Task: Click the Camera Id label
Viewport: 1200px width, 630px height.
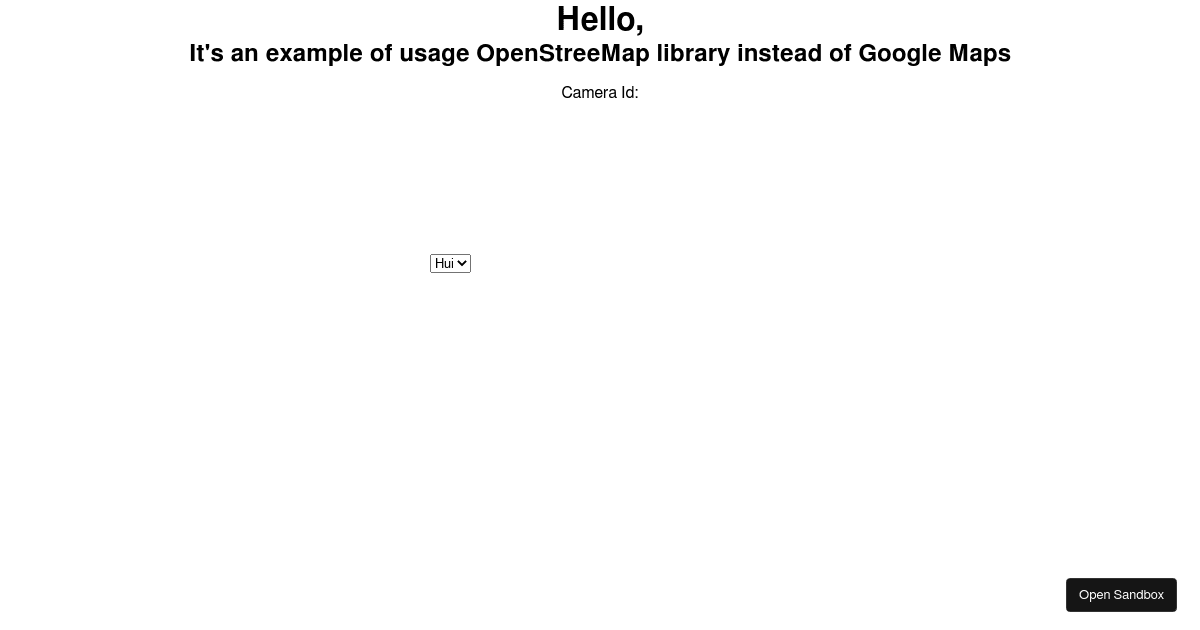Action: [x=599, y=92]
